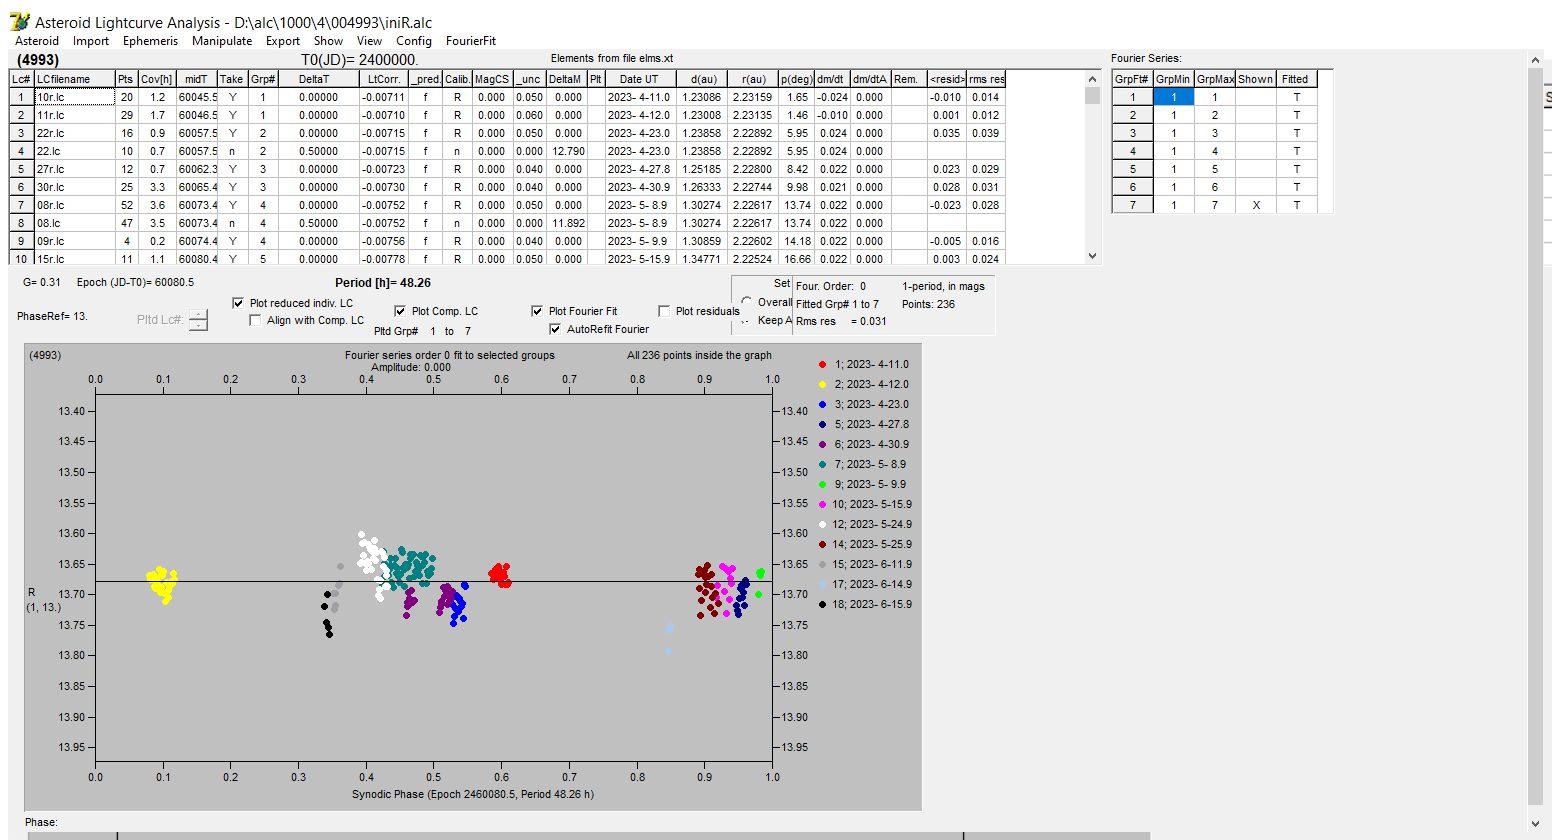The image size is (1552, 840).
Task: Click the Pltd Lc# stepper down arrow
Action: tap(199, 325)
